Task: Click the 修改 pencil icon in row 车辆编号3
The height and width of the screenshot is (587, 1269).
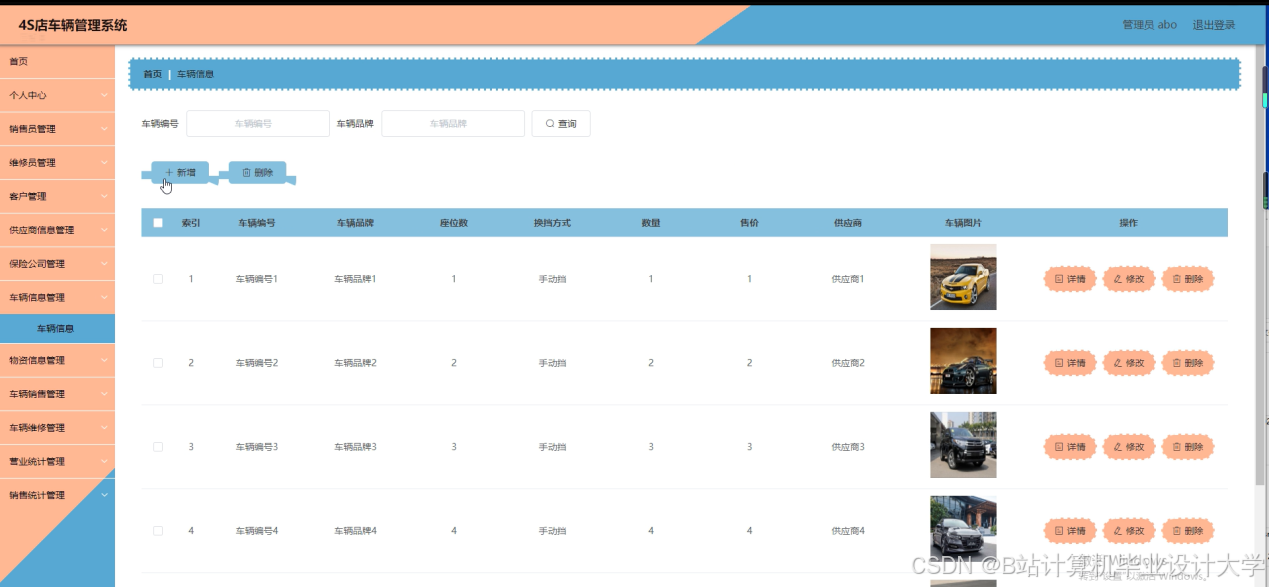Action: pyautogui.click(x=1118, y=447)
